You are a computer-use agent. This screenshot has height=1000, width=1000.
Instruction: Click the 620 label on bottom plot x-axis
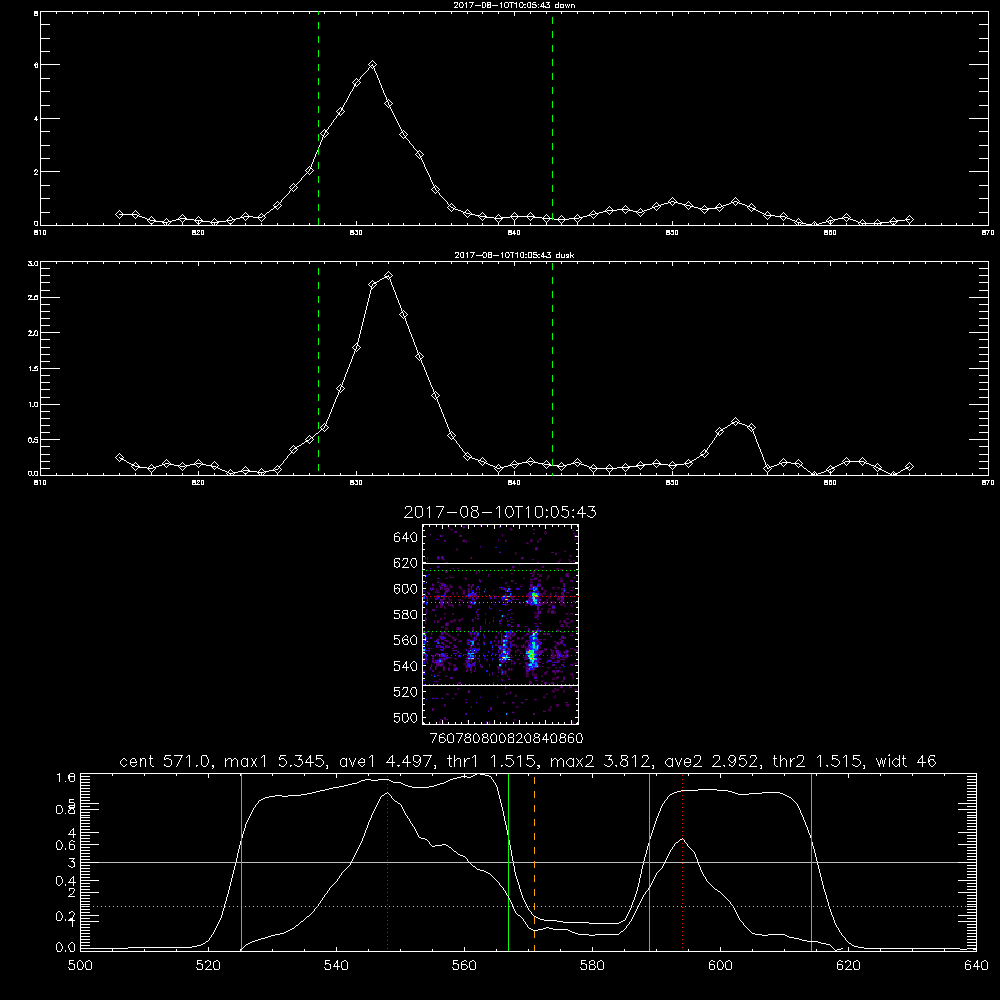849,966
